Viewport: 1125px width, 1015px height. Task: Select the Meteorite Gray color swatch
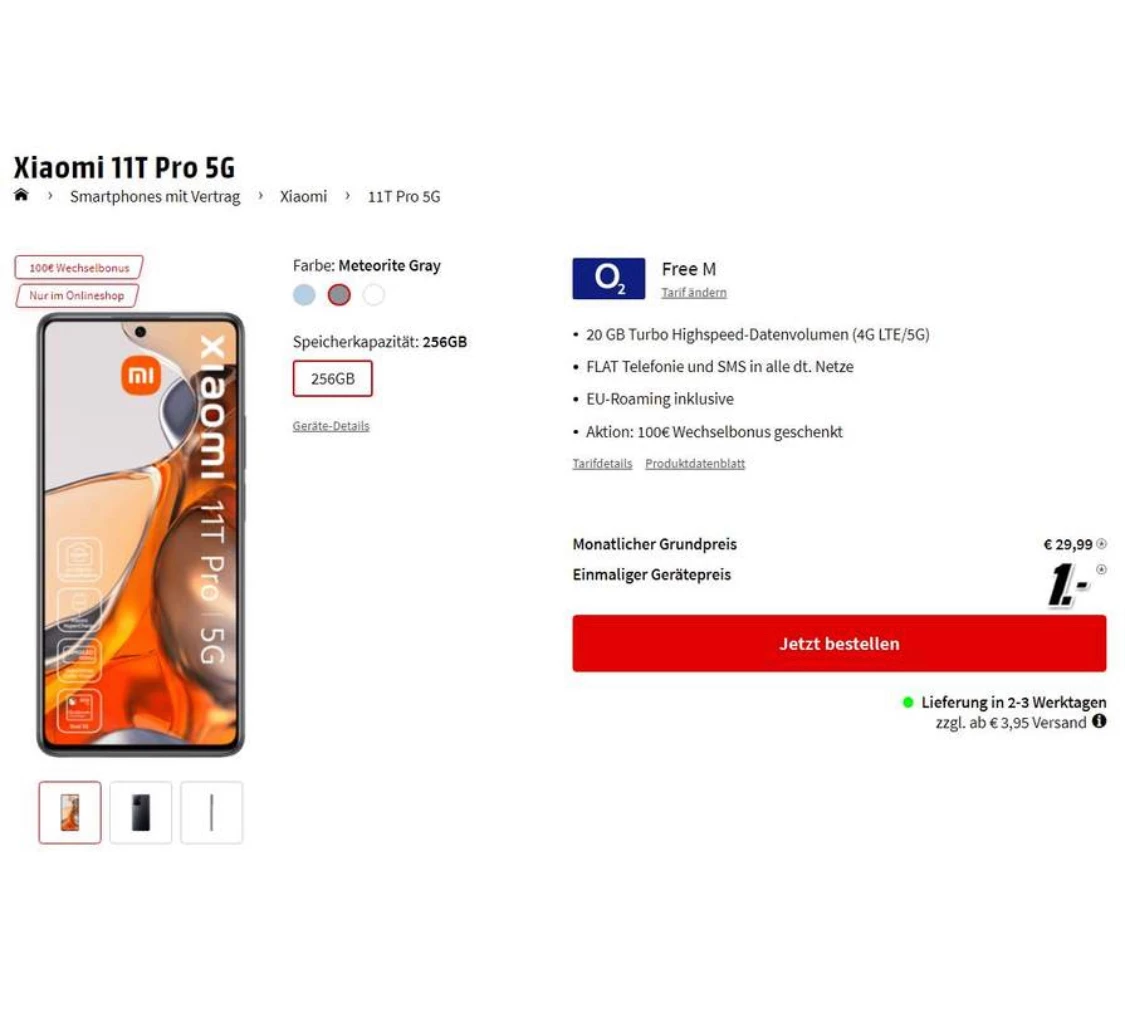(339, 295)
